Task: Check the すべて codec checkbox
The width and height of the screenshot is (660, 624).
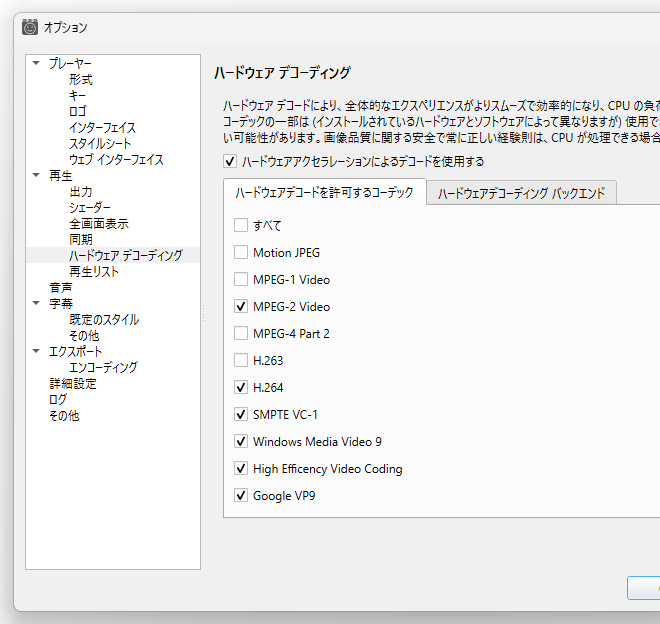Action: (x=241, y=225)
